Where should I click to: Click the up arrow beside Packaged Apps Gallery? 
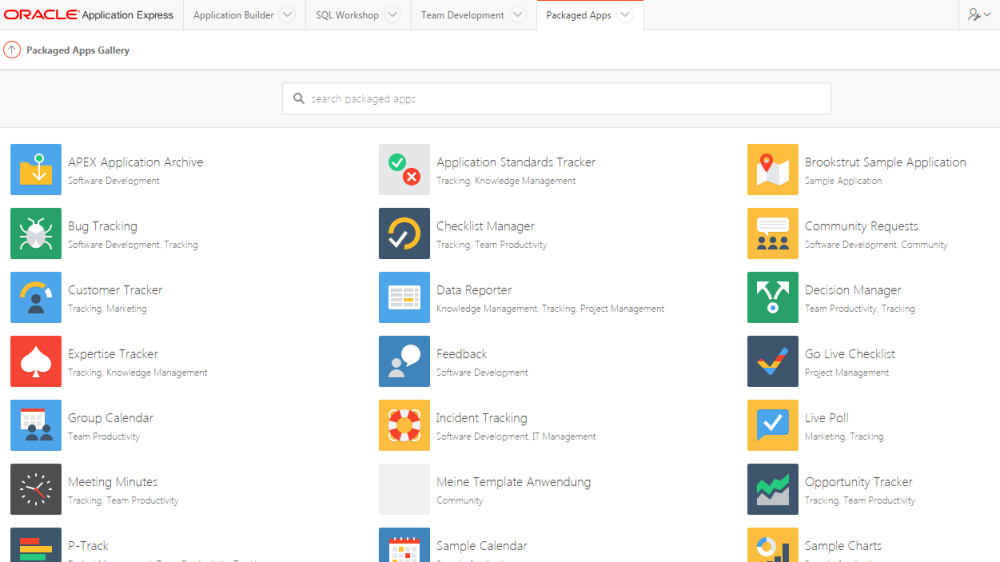point(11,50)
